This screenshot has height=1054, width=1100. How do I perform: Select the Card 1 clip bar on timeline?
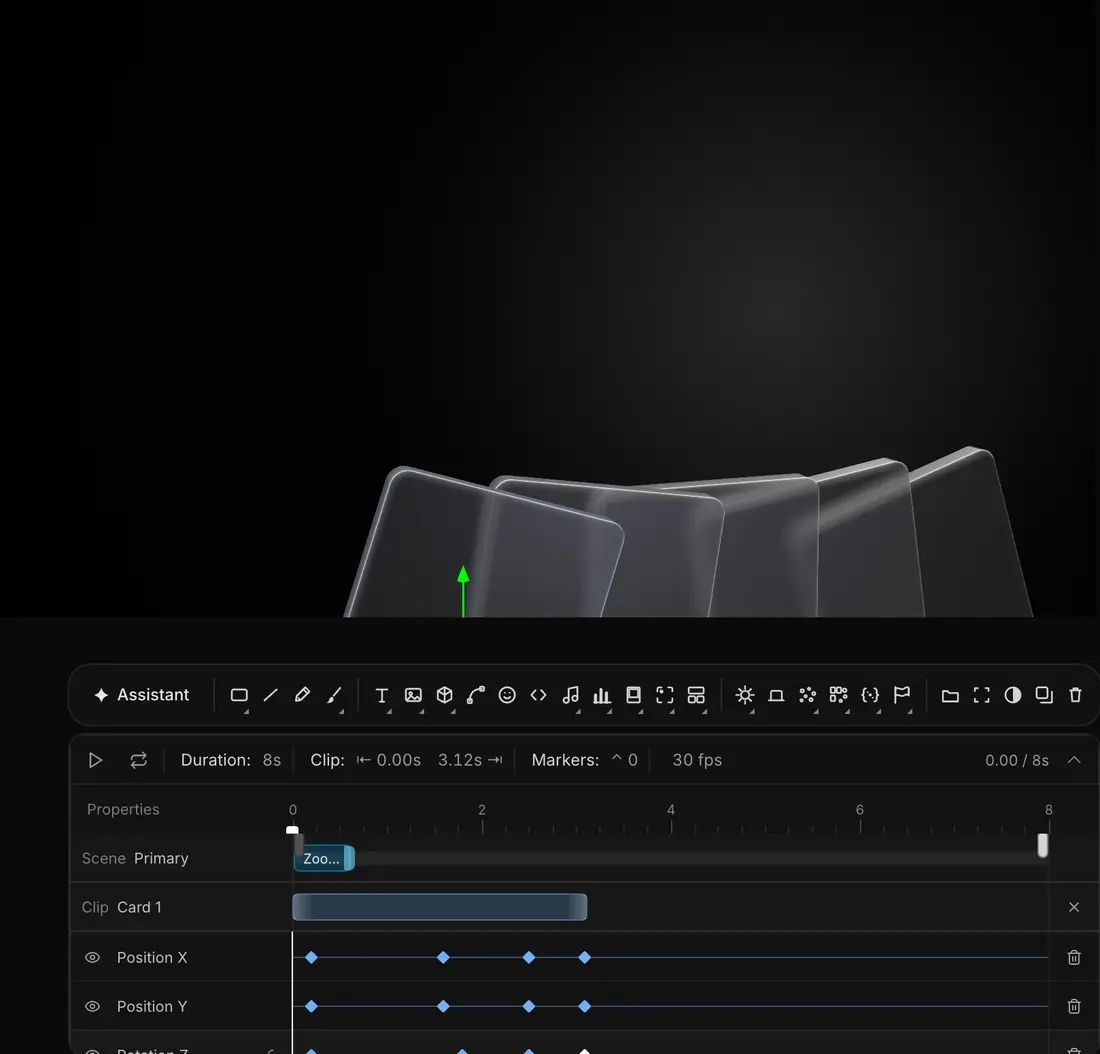point(440,907)
